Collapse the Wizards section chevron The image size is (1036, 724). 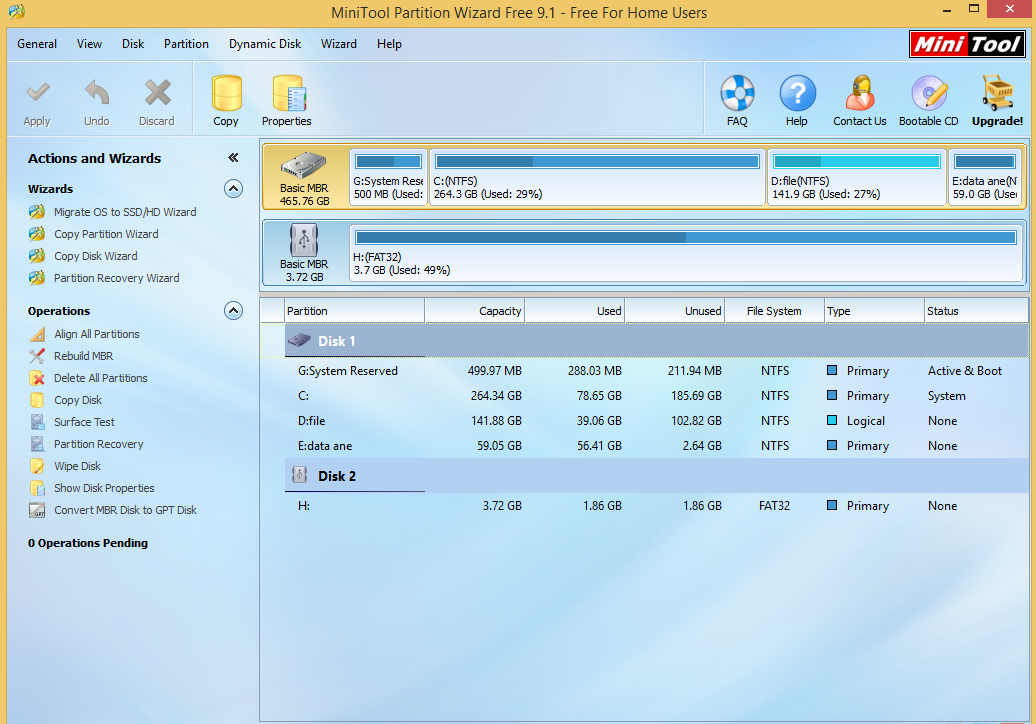tap(233, 189)
